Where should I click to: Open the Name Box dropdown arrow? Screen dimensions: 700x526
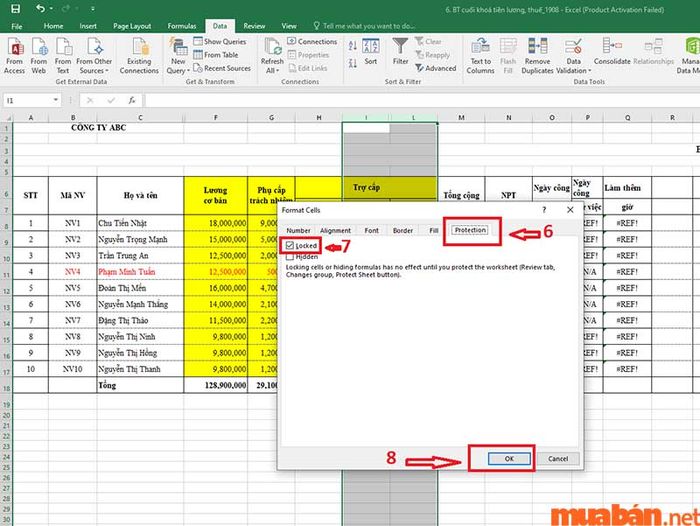[56, 100]
